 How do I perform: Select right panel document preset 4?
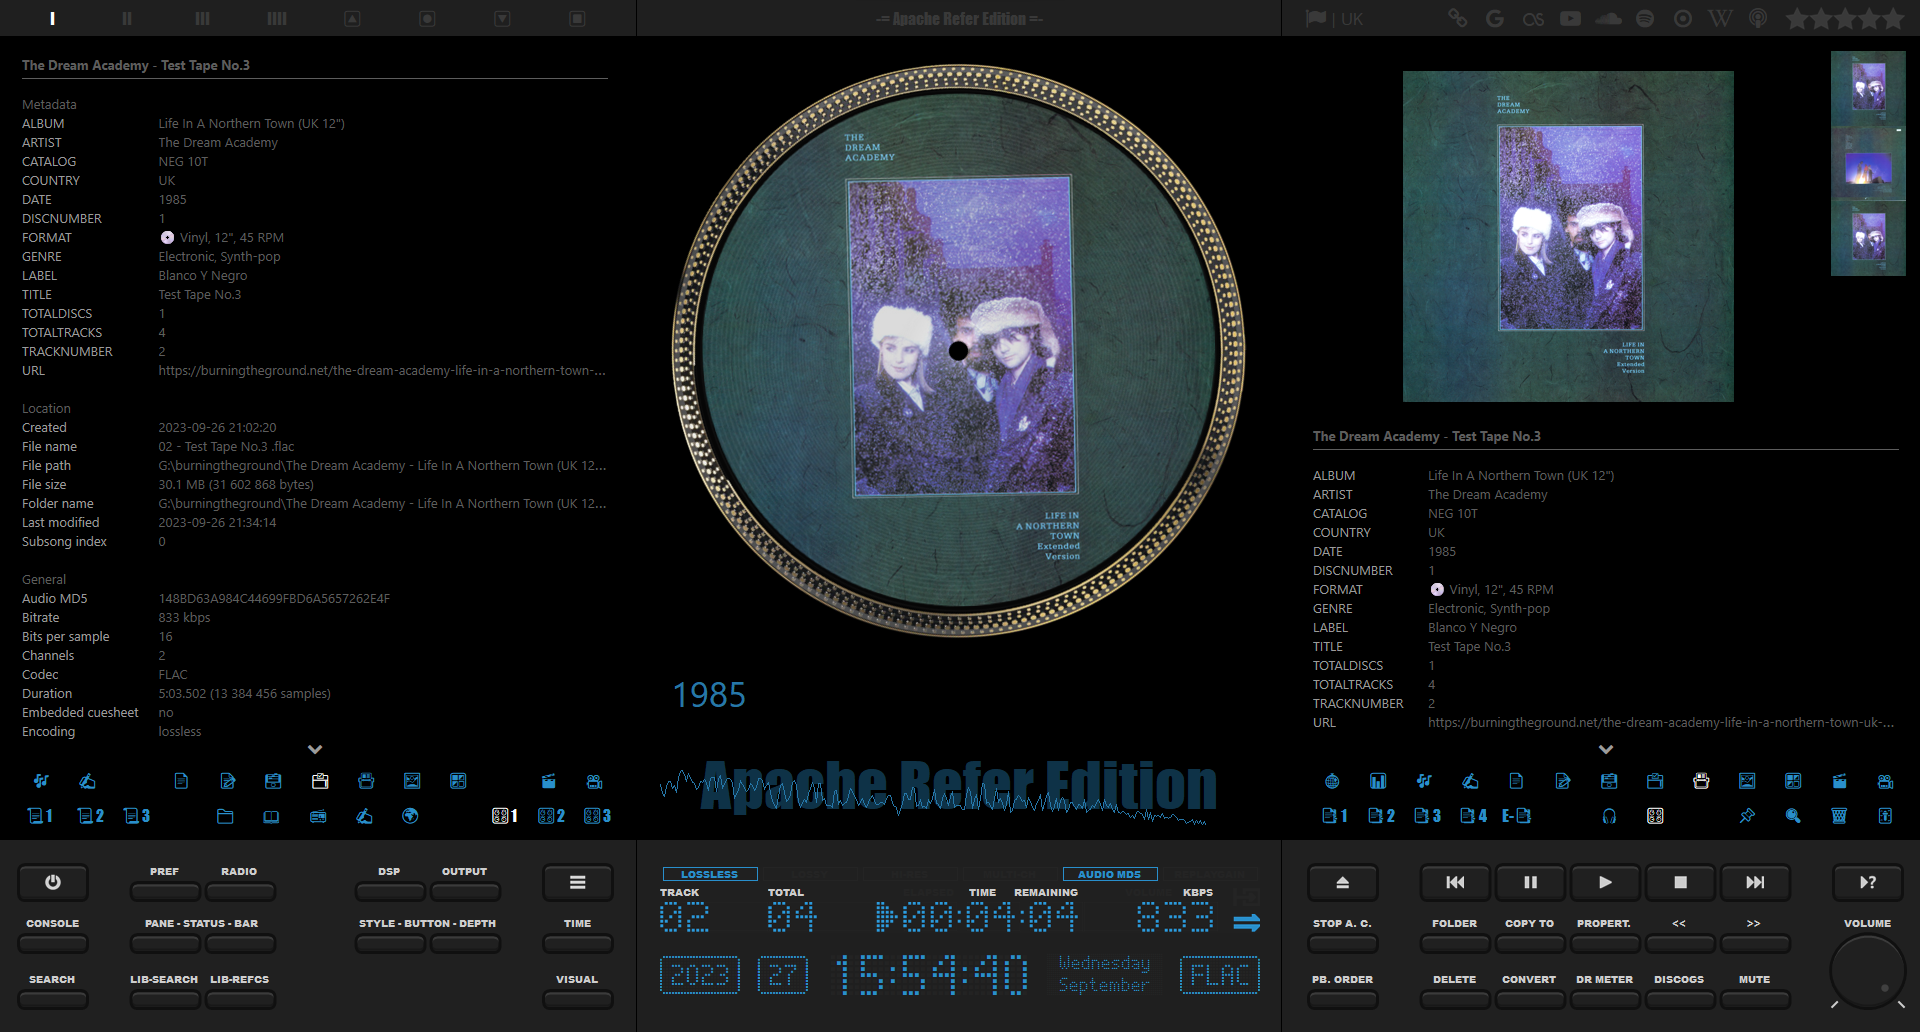point(1473,816)
